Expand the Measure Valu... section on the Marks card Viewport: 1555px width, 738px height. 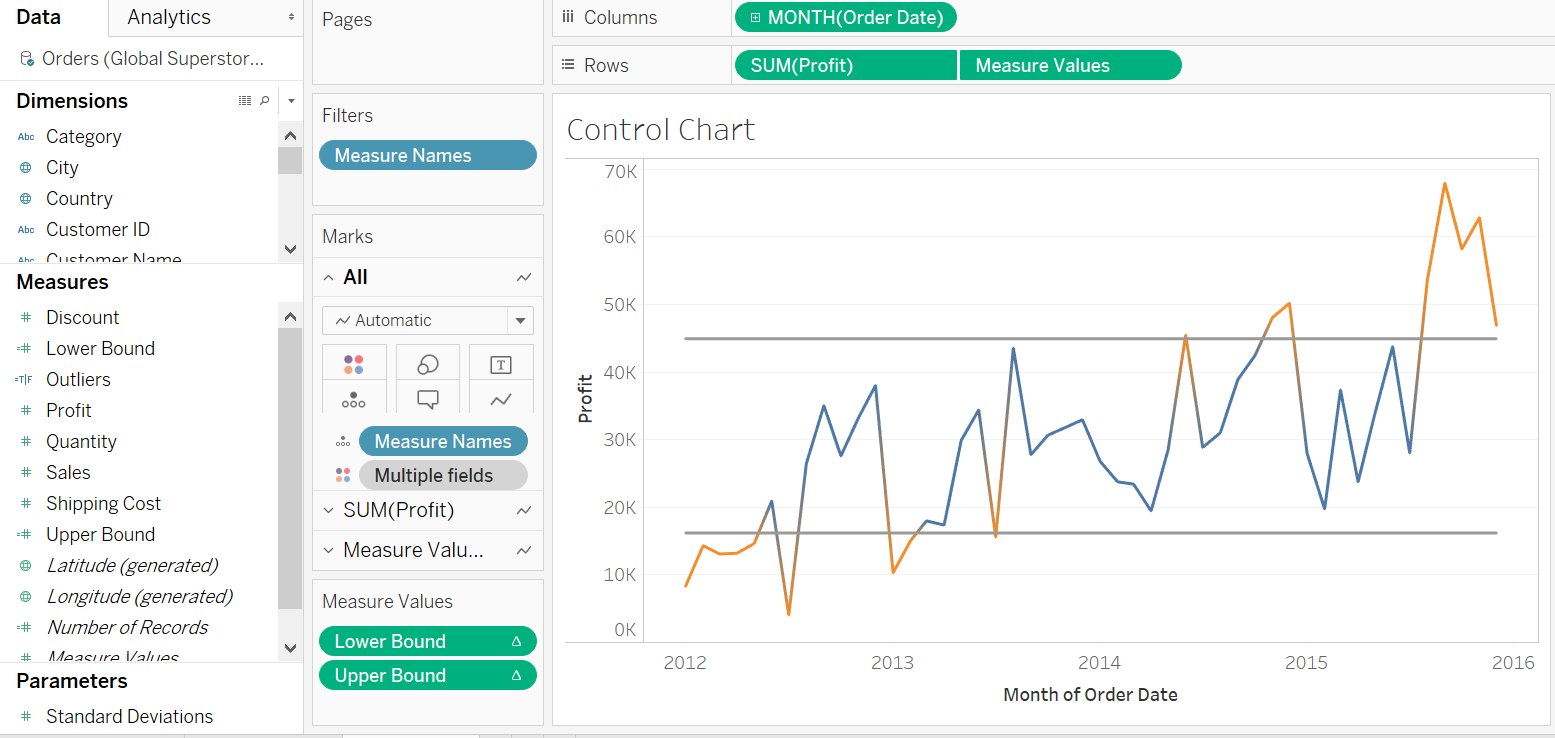pos(329,551)
